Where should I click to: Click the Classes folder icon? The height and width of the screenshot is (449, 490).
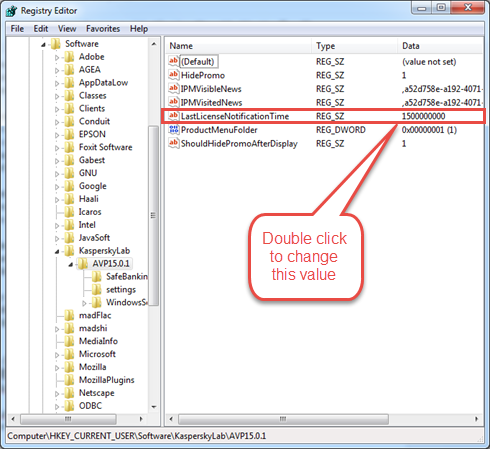[69, 96]
